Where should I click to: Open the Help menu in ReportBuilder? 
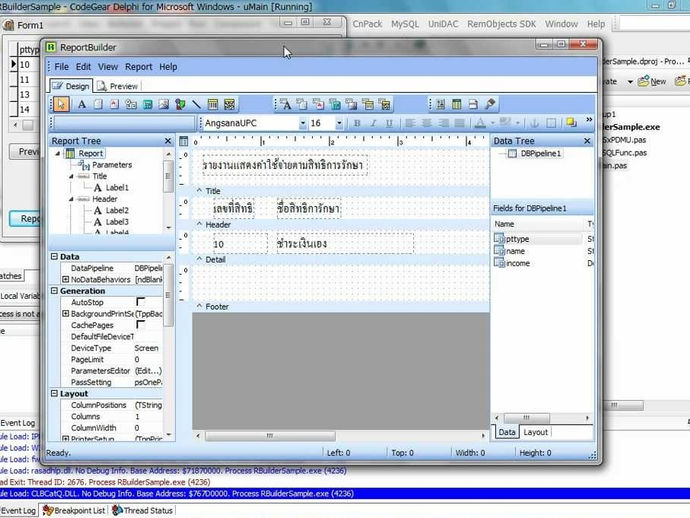click(168, 67)
